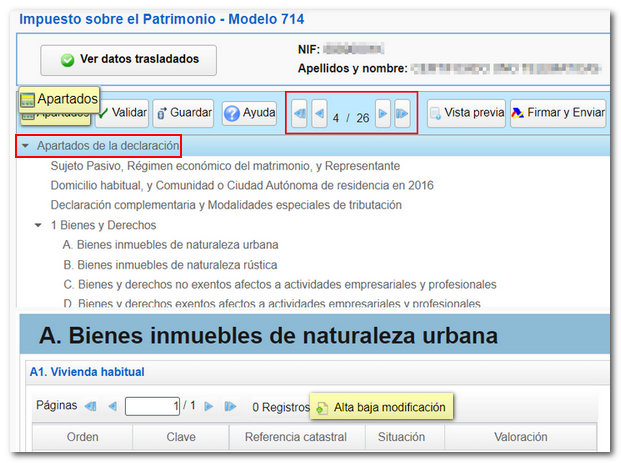
Task: Collapse the 1 Bienes y Derechos node
Action: pyautogui.click(x=38, y=225)
